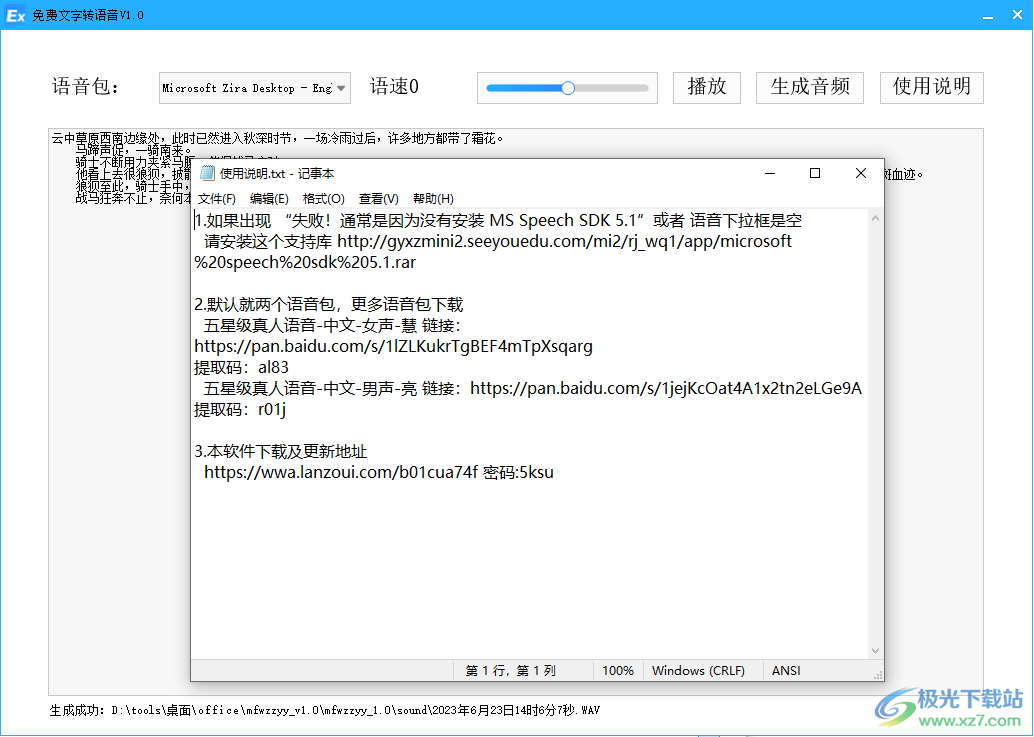
Task: Close the 使用说明.txt Notepad window
Action: click(x=861, y=173)
